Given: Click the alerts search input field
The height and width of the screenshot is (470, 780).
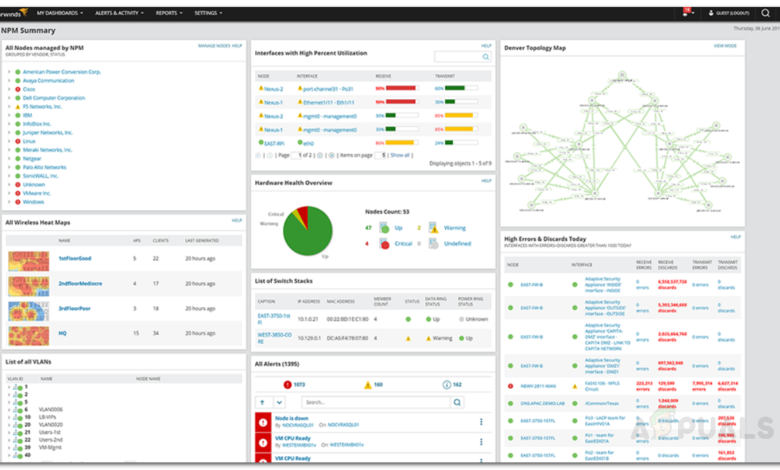Looking at the screenshot, I should [x=376, y=402].
